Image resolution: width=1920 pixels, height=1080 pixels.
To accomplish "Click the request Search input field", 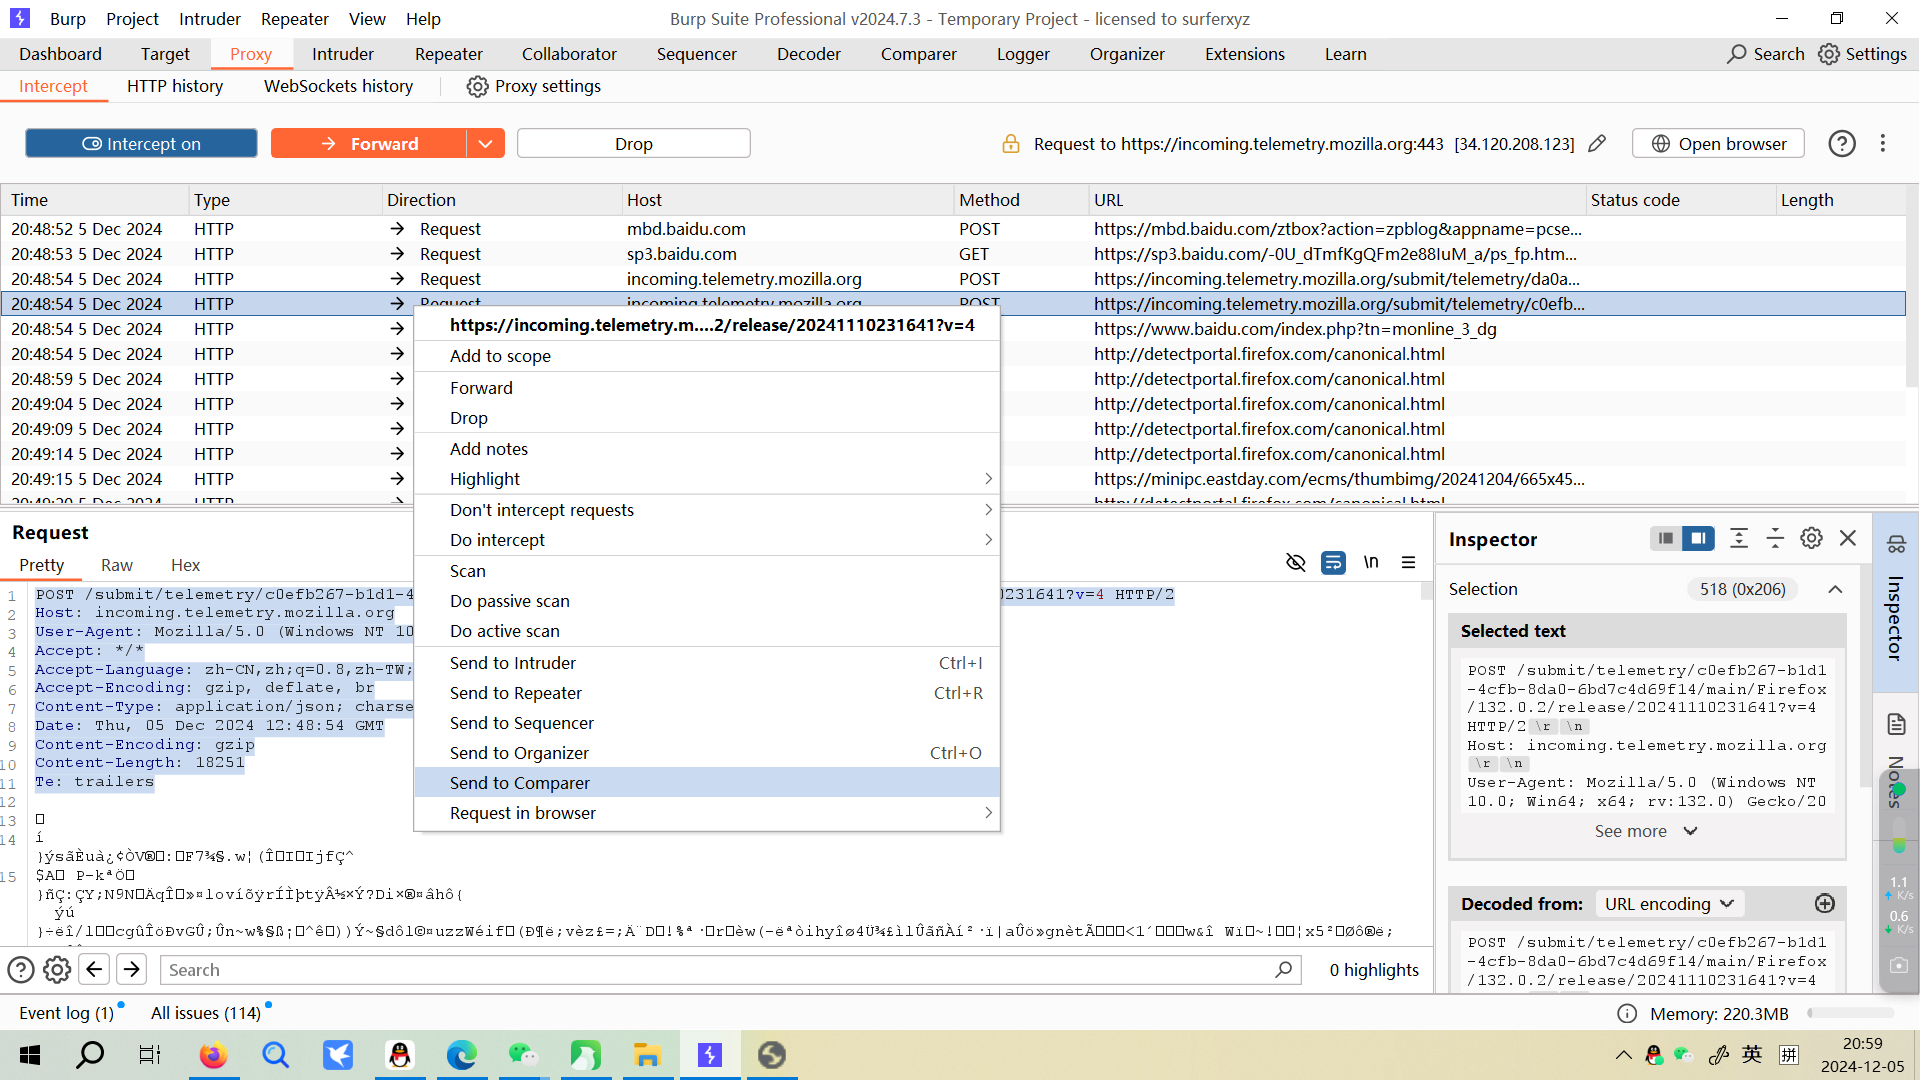I will 720,969.
